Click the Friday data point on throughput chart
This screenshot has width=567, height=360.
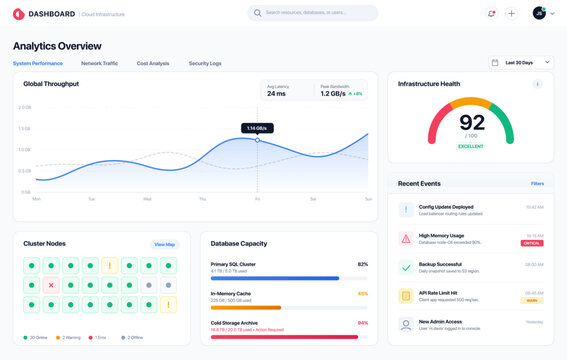(257, 140)
